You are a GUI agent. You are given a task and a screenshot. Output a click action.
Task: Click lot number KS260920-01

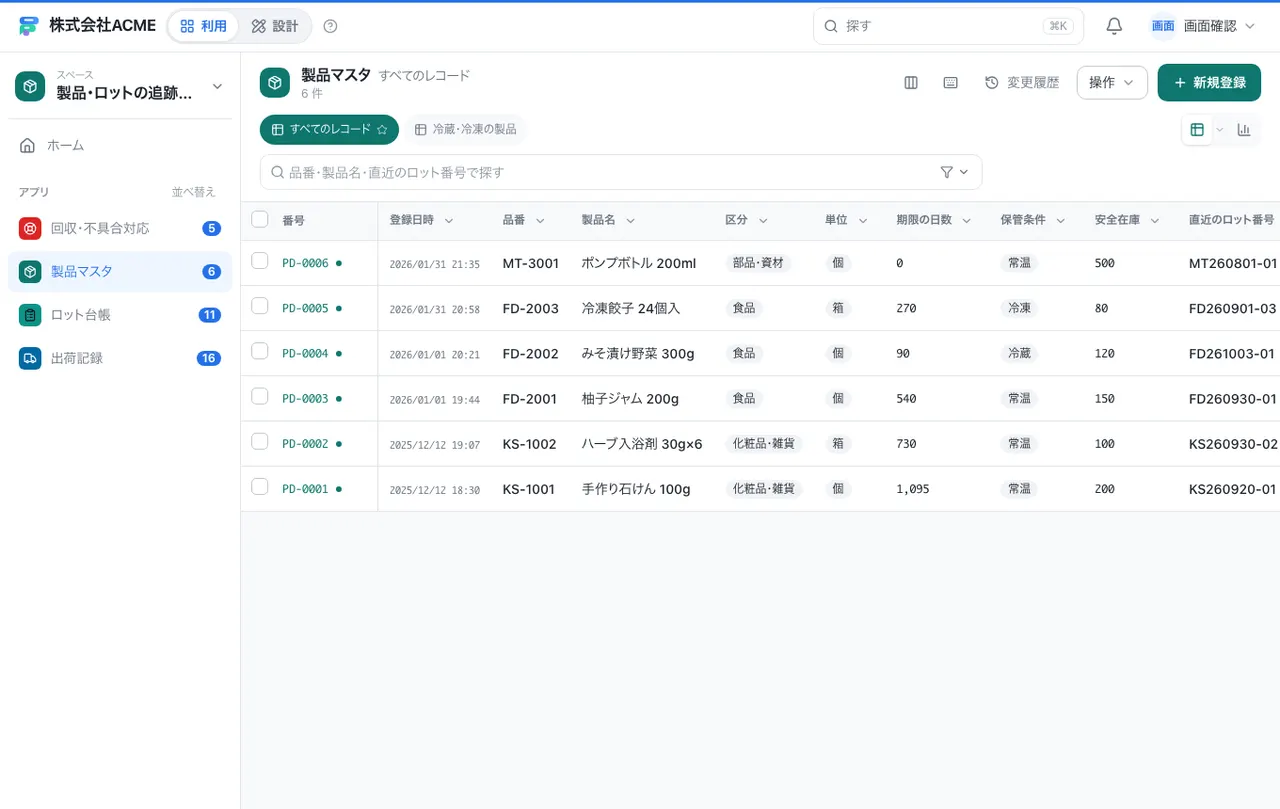[1232, 489]
